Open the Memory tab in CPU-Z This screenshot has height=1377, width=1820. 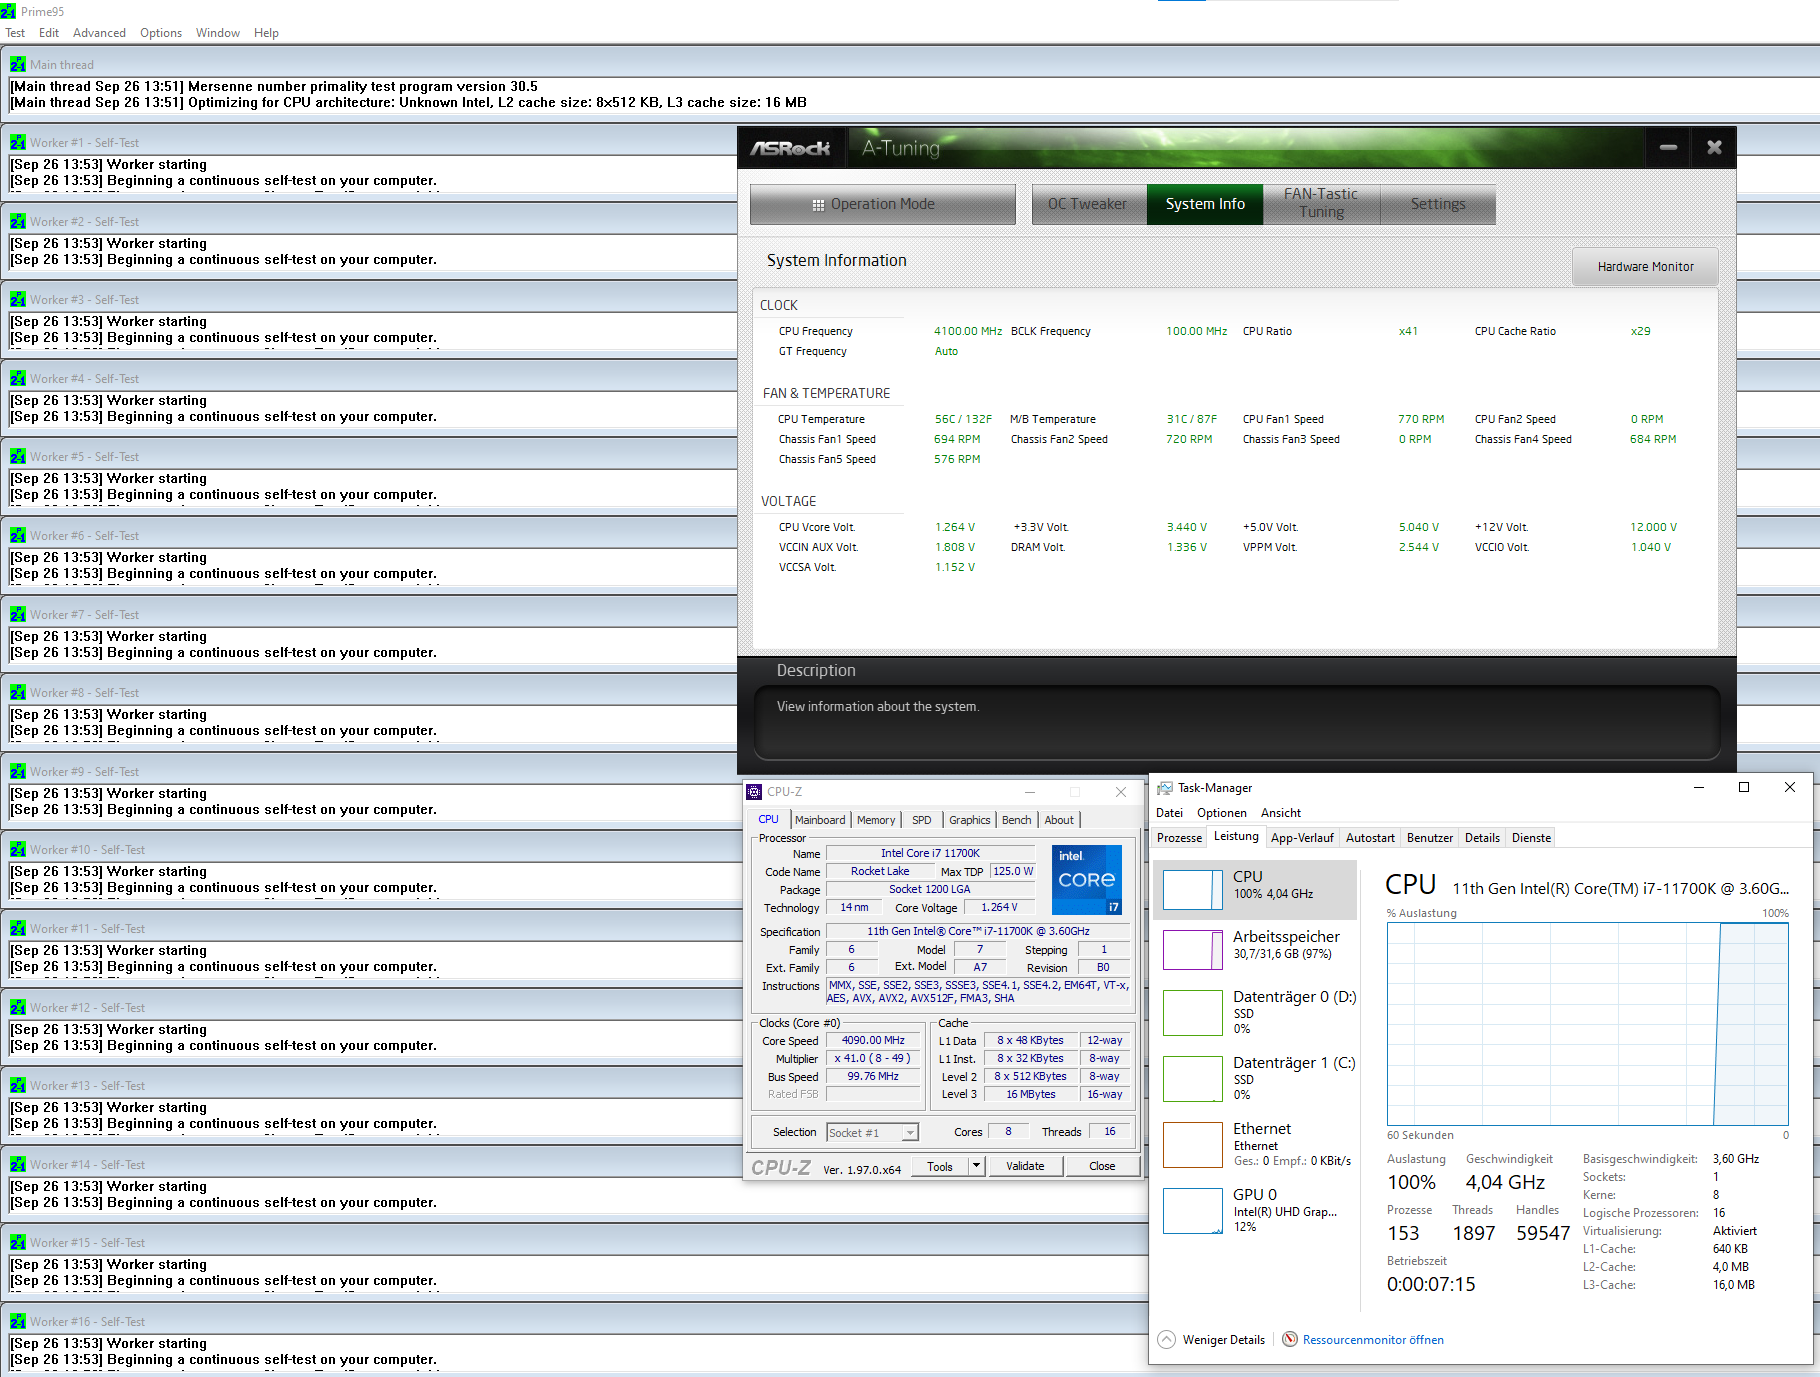point(876,820)
